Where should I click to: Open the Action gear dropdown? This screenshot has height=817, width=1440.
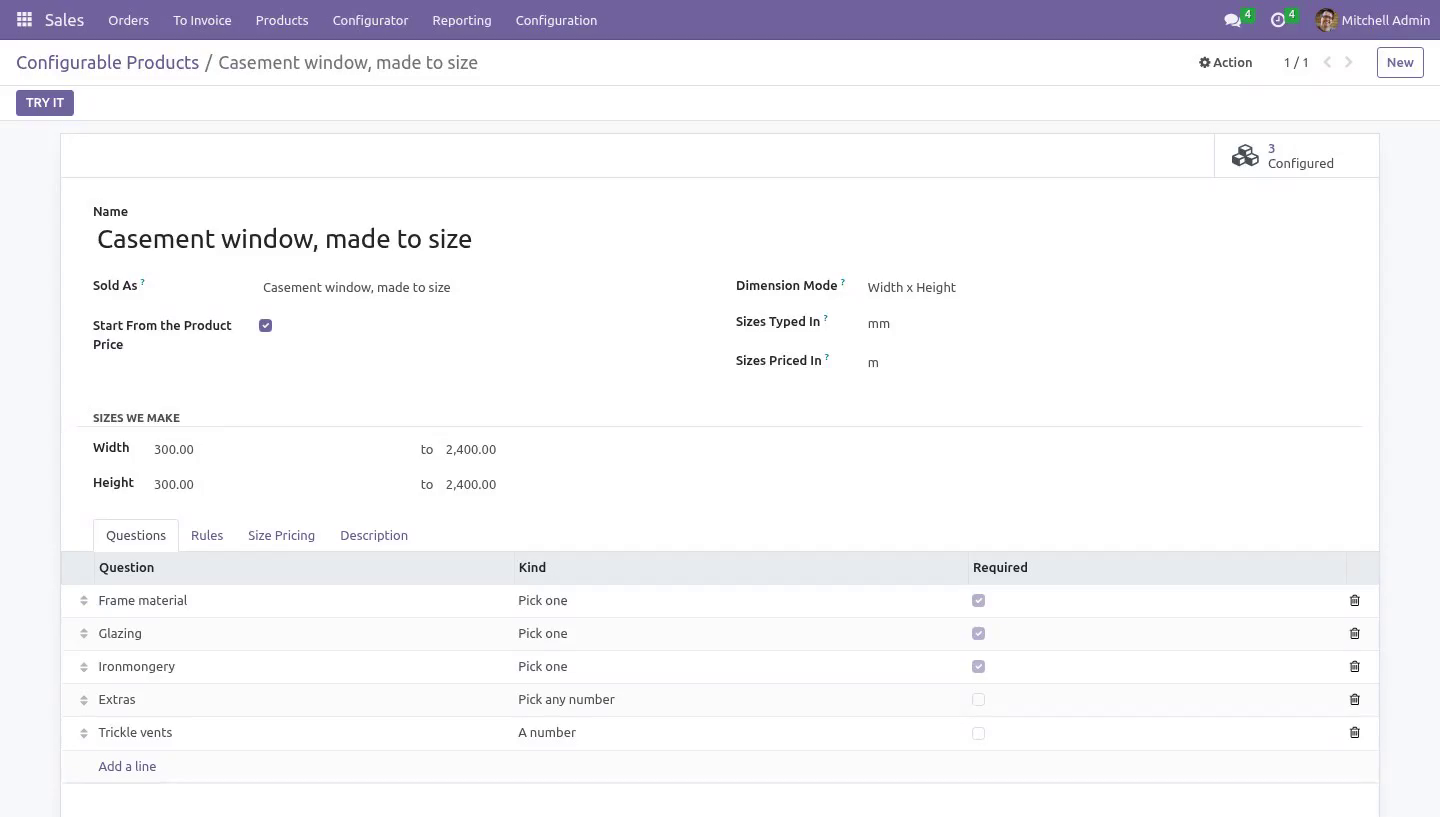click(x=1225, y=62)
